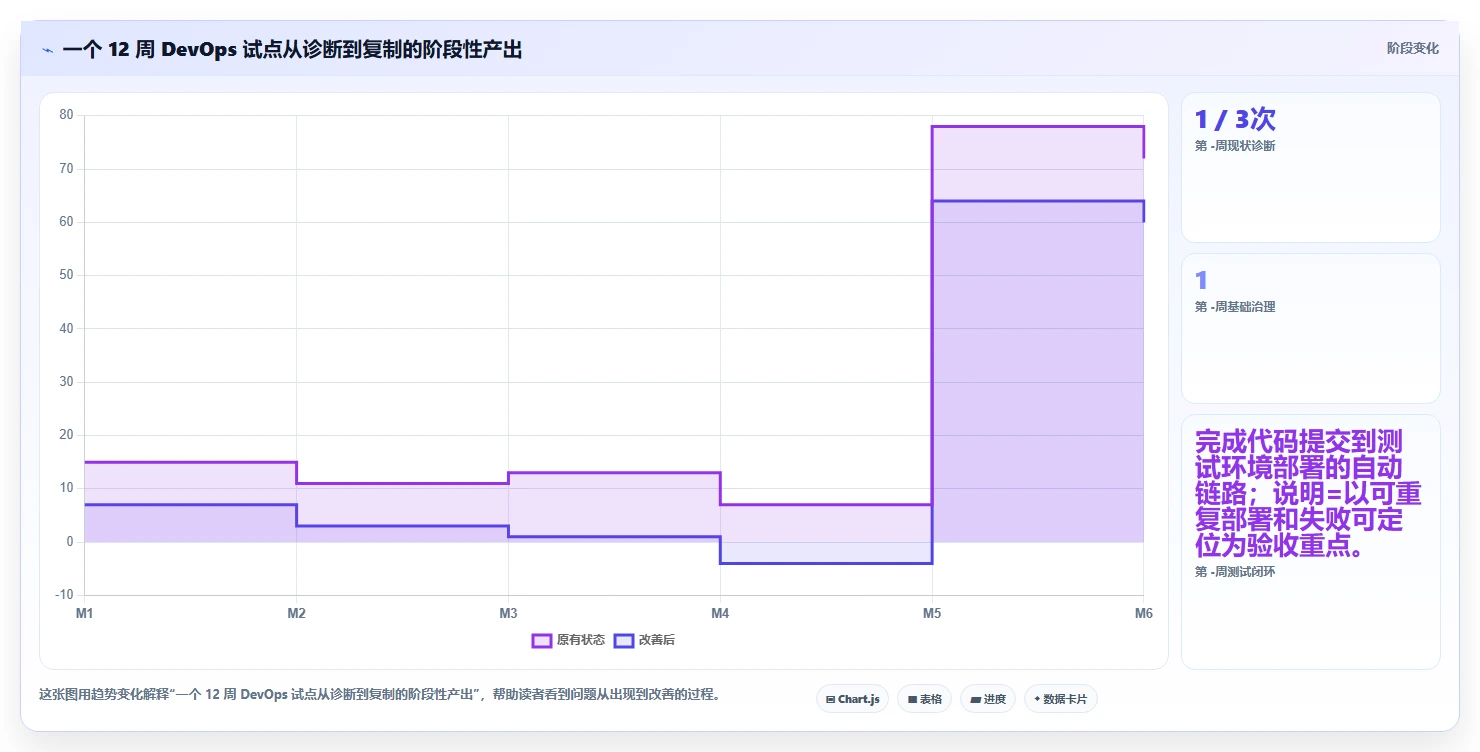Click the 50 y-axis value
Viewport: 1480px width, 752px height.
(x=66, y=275)
